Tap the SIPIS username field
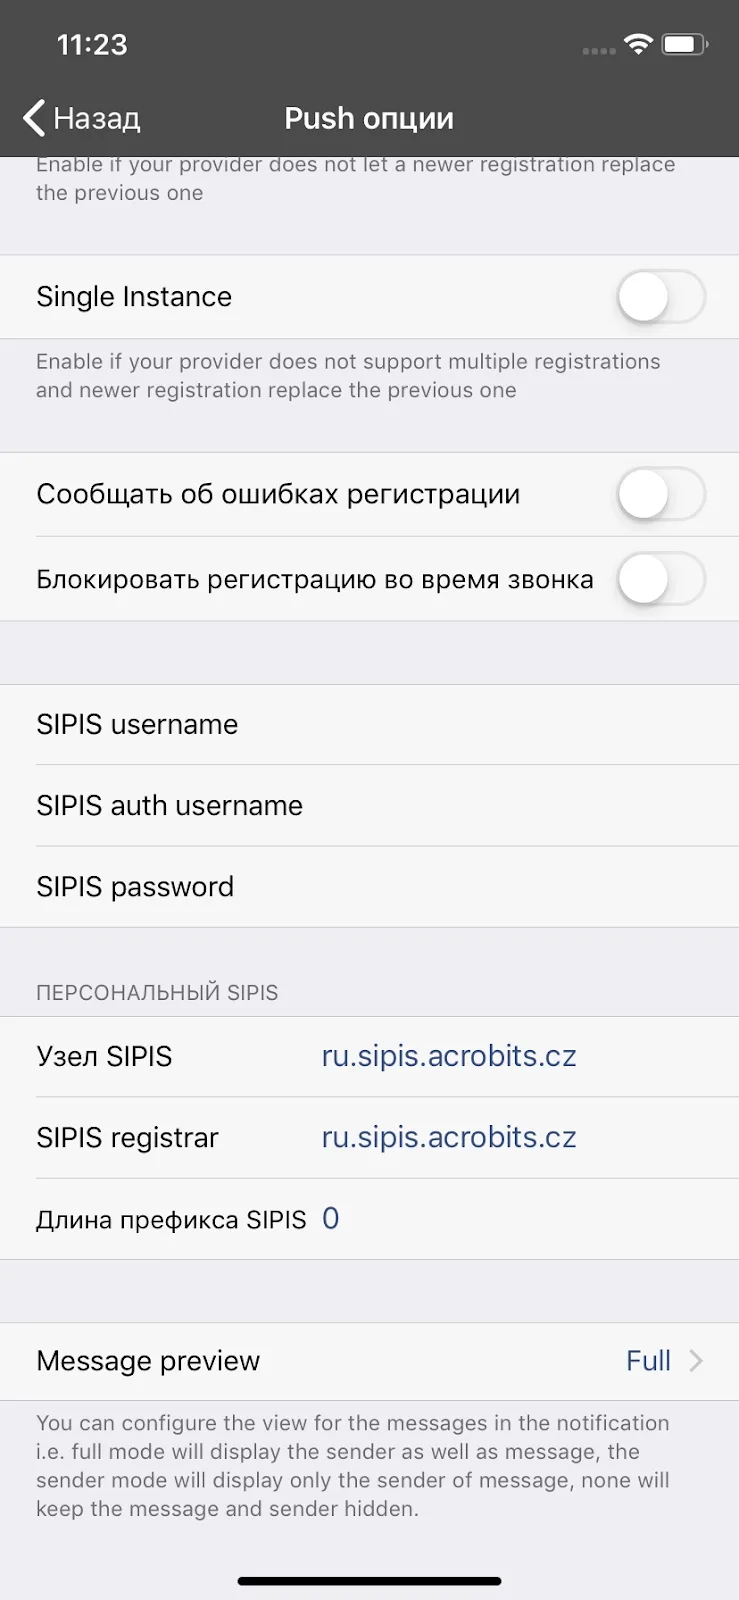Screen dimensions: 739x1600 (x=369, y=725)
